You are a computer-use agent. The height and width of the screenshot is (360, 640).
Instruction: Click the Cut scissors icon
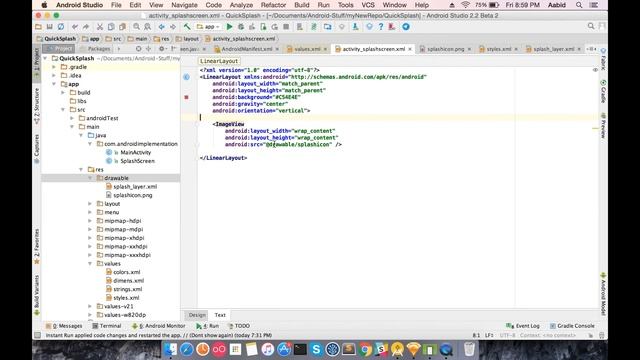tap(100, 27)
